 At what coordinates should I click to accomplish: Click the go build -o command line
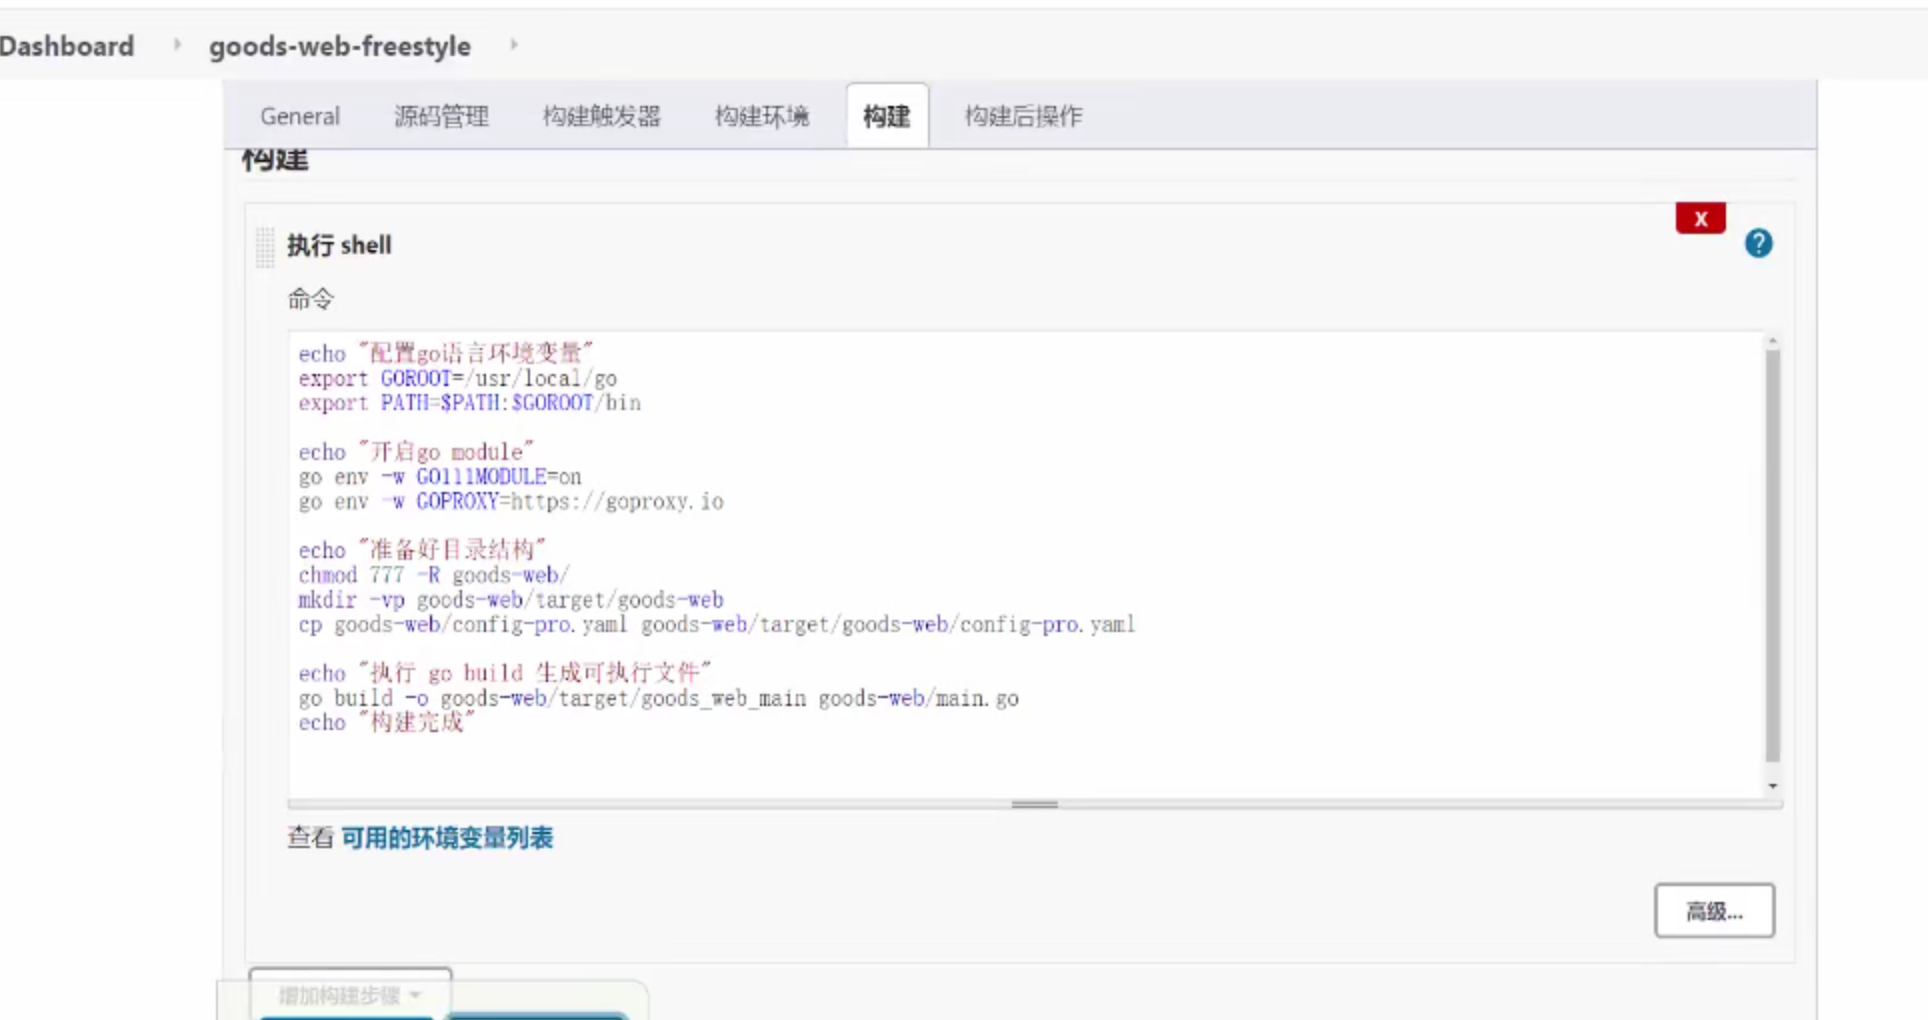click(x=659, y=698)
